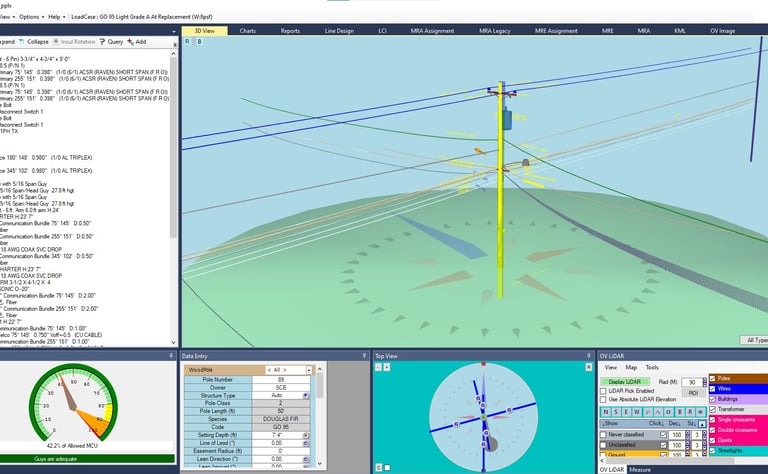Open the KML tab
768x474 pixels.
pos(679,31)
